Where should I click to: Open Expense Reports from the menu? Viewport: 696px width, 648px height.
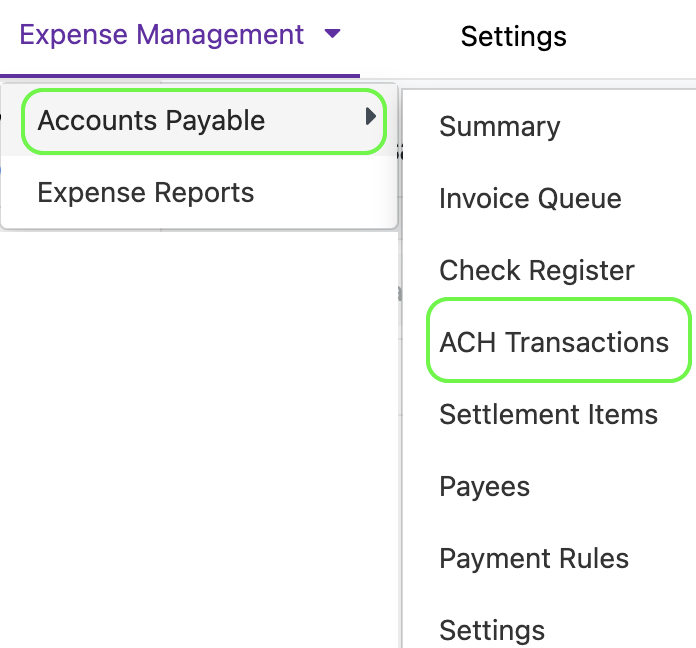[x=146, y=193]
